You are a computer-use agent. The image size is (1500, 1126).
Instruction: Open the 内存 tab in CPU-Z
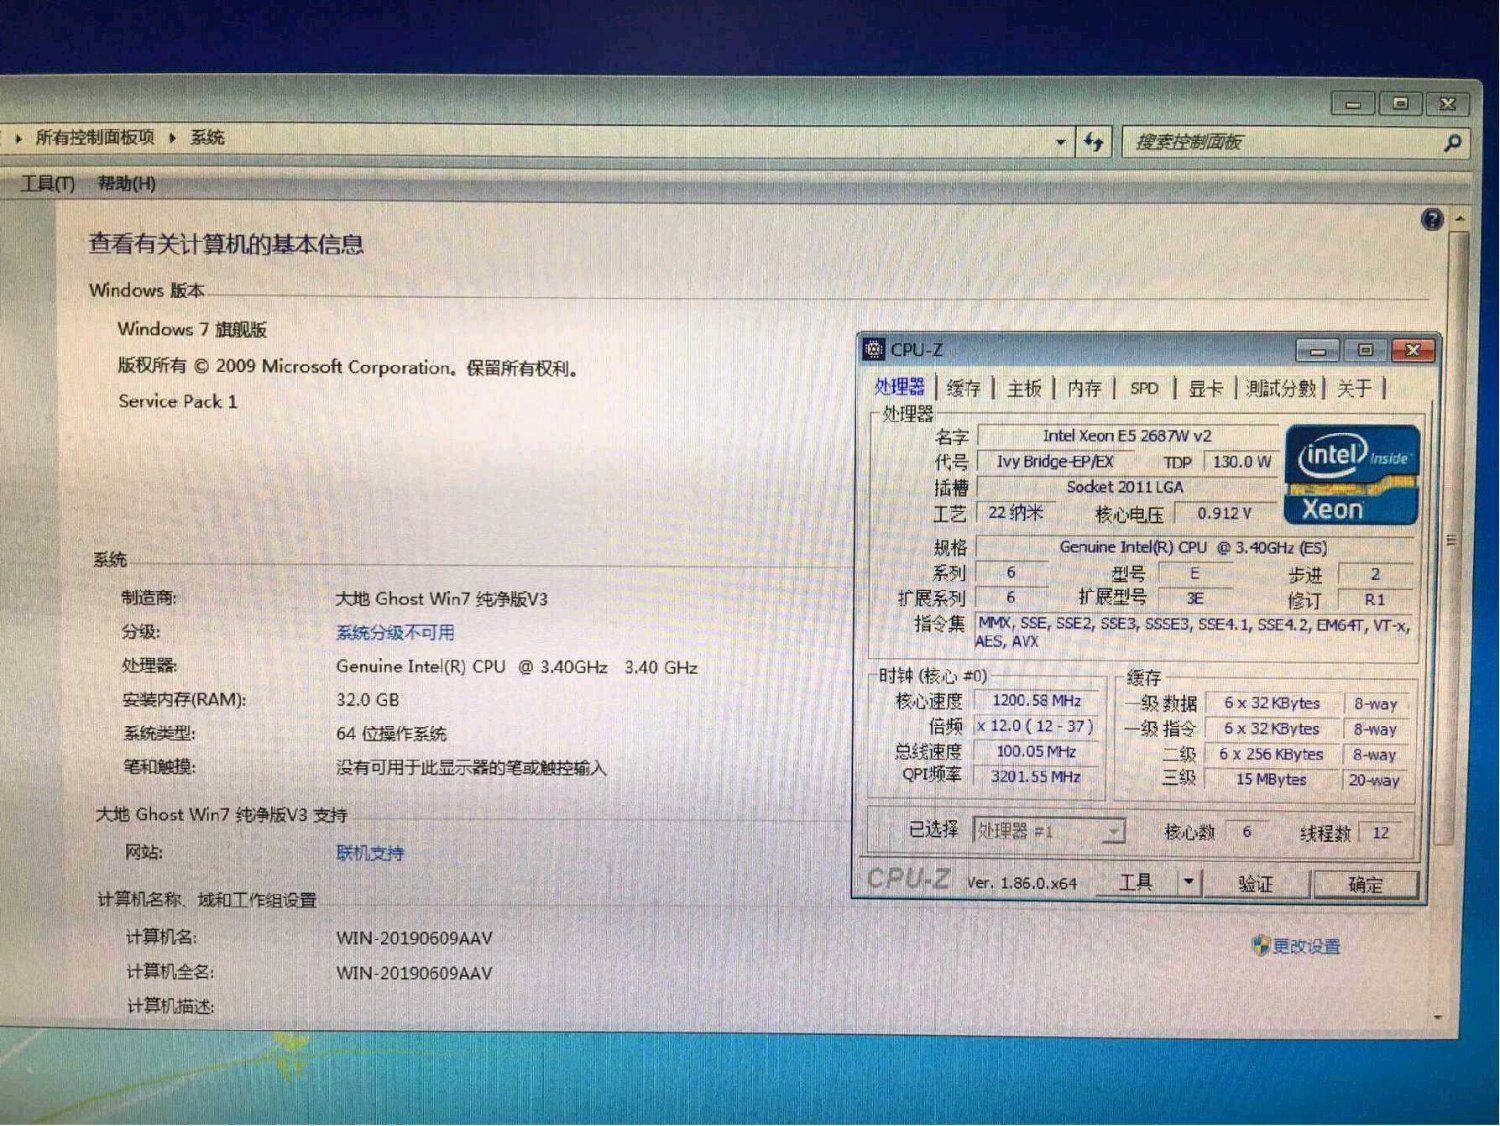point(1084,388)
